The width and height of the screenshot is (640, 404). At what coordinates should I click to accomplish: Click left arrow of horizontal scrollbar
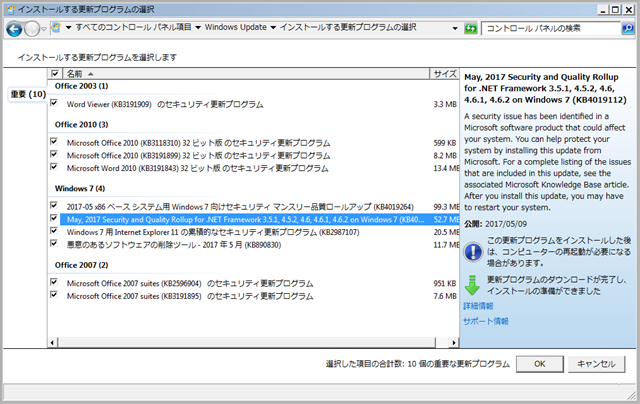pos(52,343)
